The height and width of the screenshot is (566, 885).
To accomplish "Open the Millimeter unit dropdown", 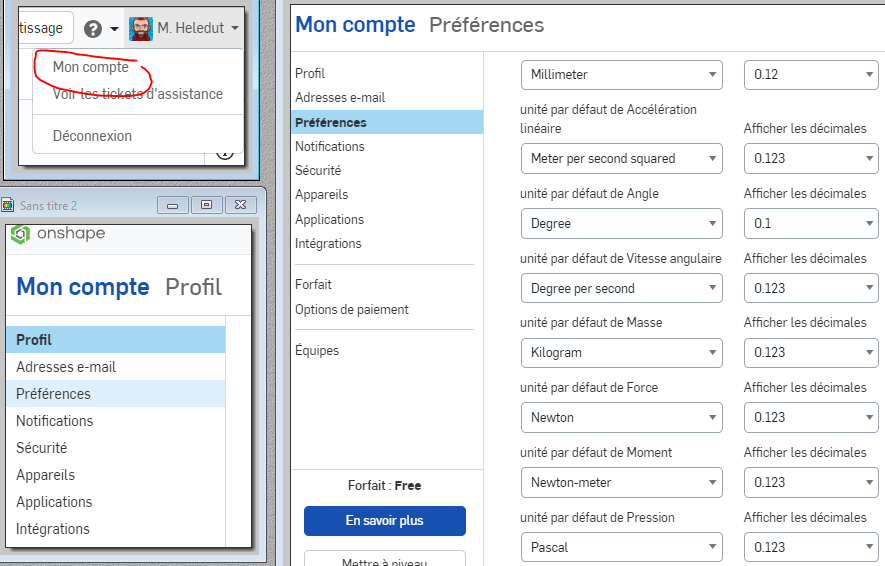I will coord(621,74).
